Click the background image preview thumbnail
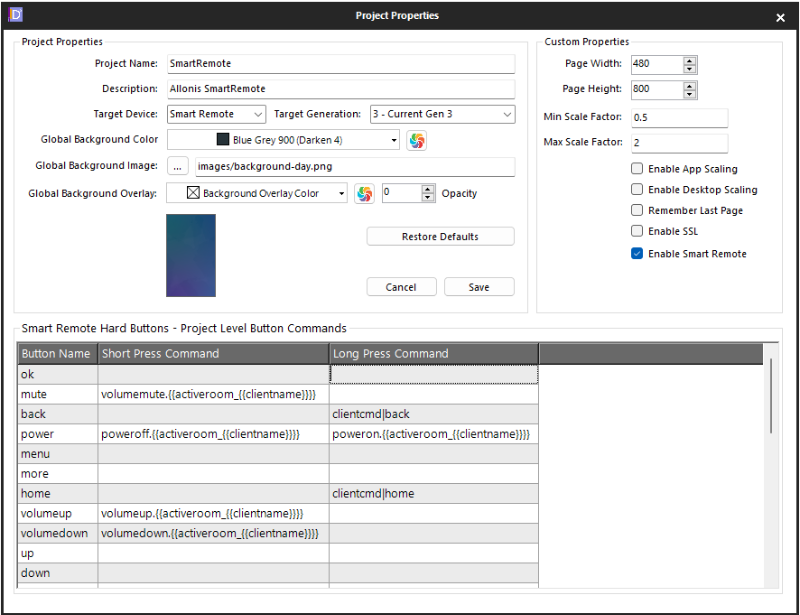 click(x=191, y=255)
